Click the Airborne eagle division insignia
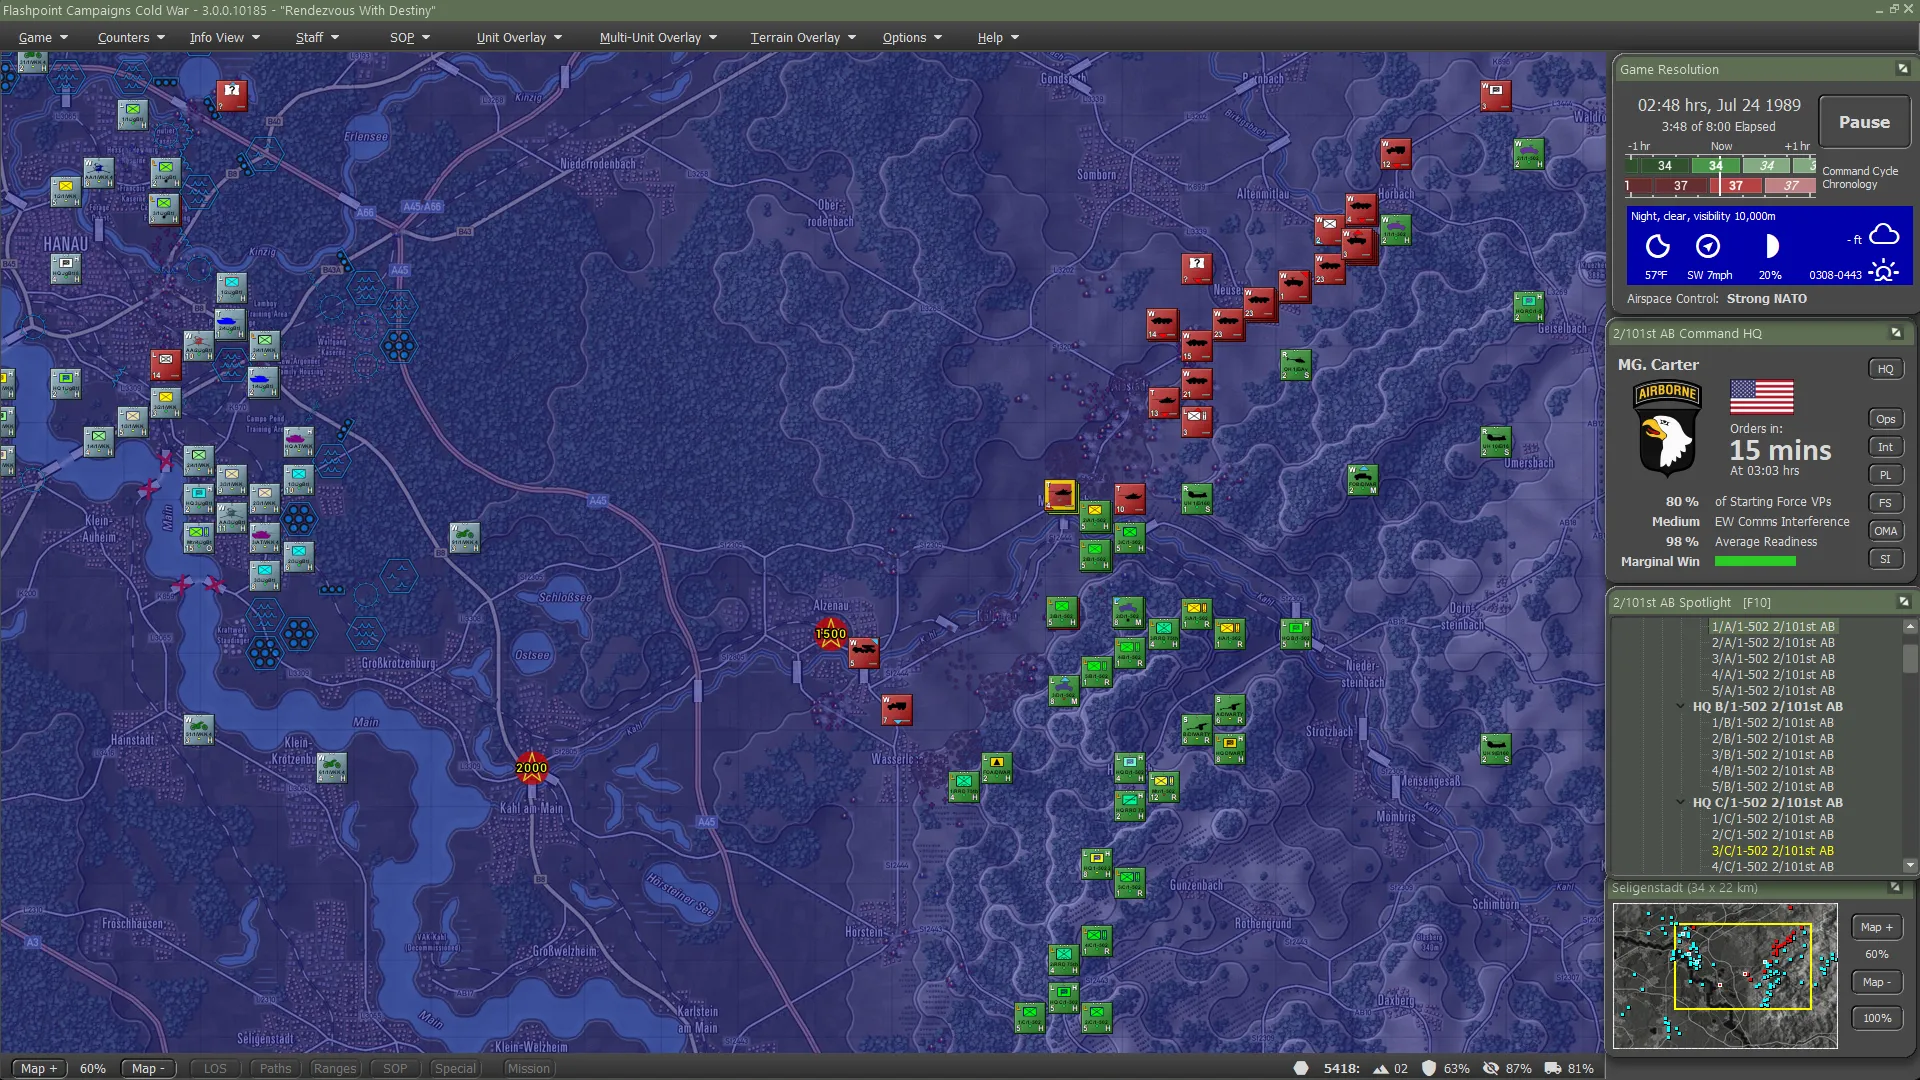 point(1666,427)
